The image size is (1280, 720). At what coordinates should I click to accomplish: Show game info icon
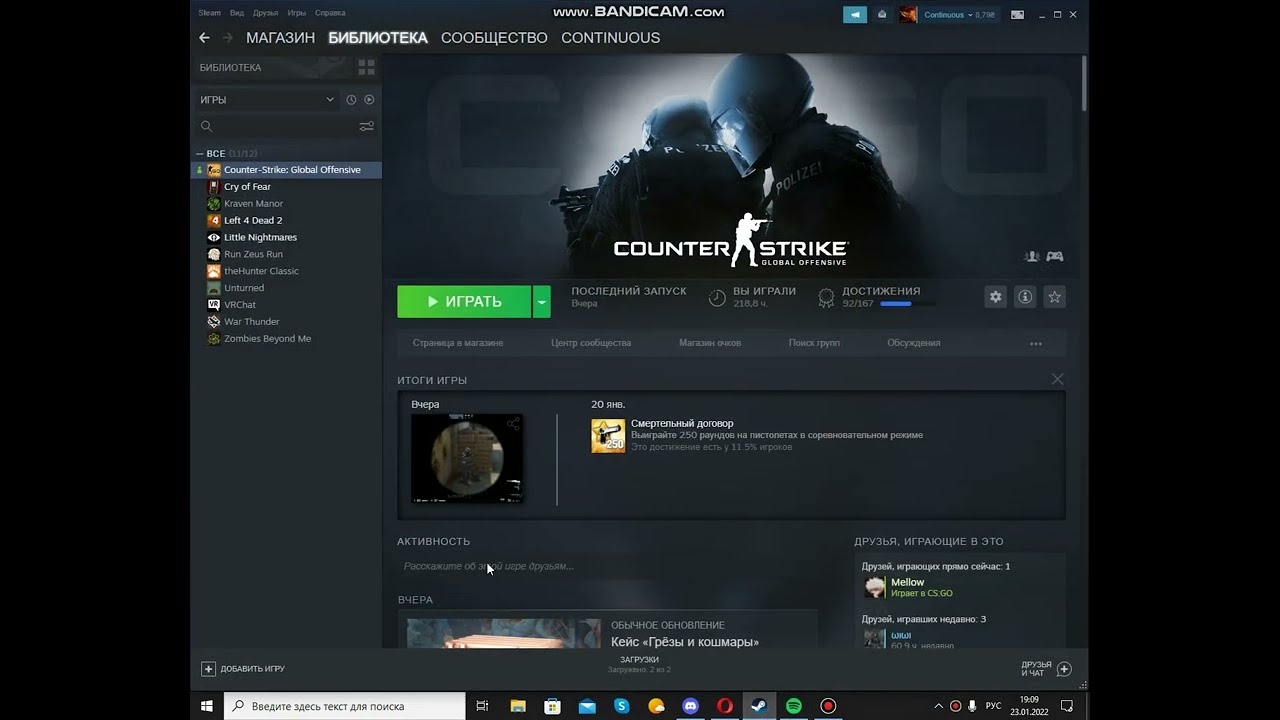point(1025,297)
